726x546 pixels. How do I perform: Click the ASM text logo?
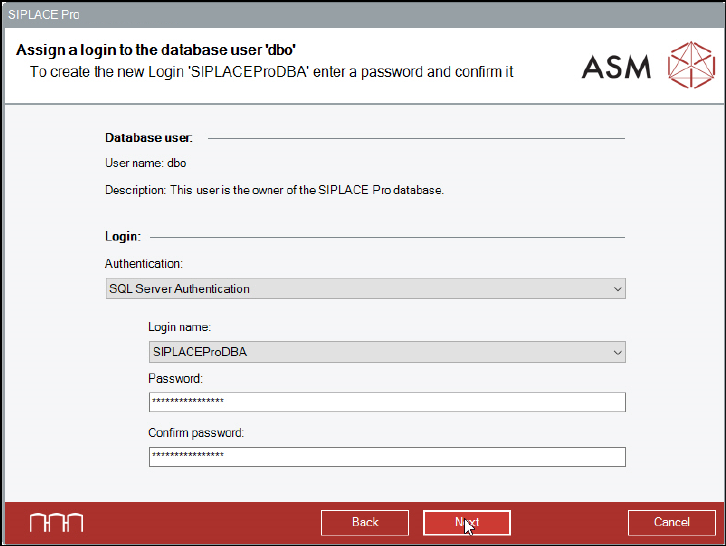click(616, 67)
